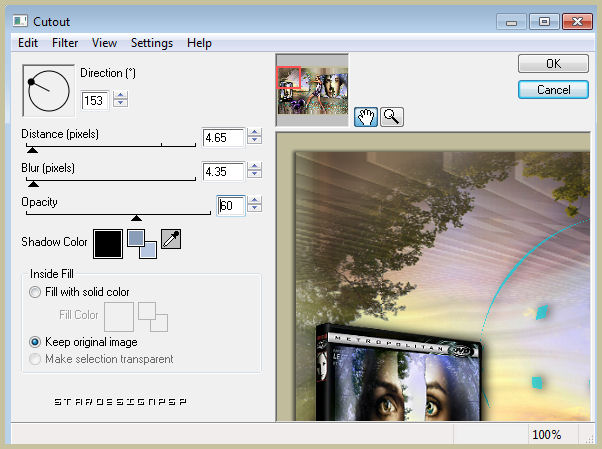Viewport: 602px width, 449px height.
Task: Open the Settings menu
Action: coord(152,43)
